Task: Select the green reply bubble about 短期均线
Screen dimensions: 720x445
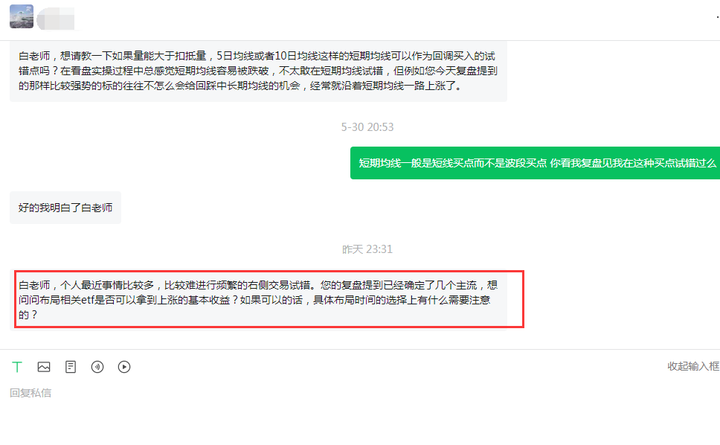Action: (535, 163)
